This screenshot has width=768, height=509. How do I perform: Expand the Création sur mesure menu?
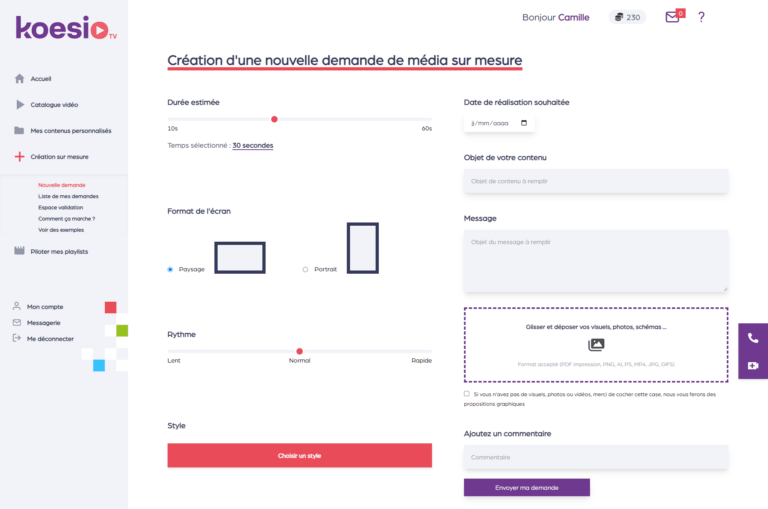pyautogui.click(x=58, y=157)
